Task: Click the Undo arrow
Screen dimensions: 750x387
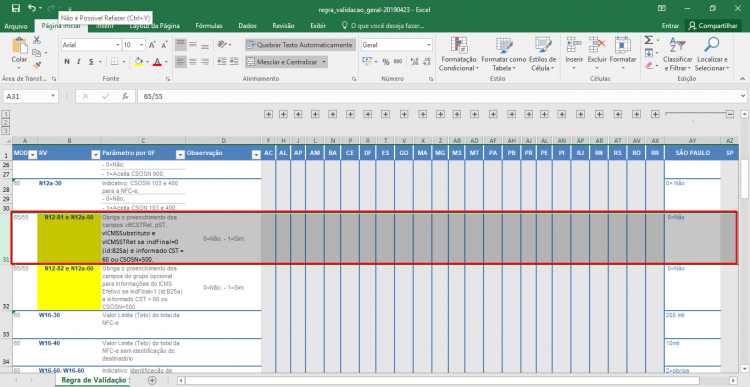Action: pyautogui.click(x=32, y=8)
